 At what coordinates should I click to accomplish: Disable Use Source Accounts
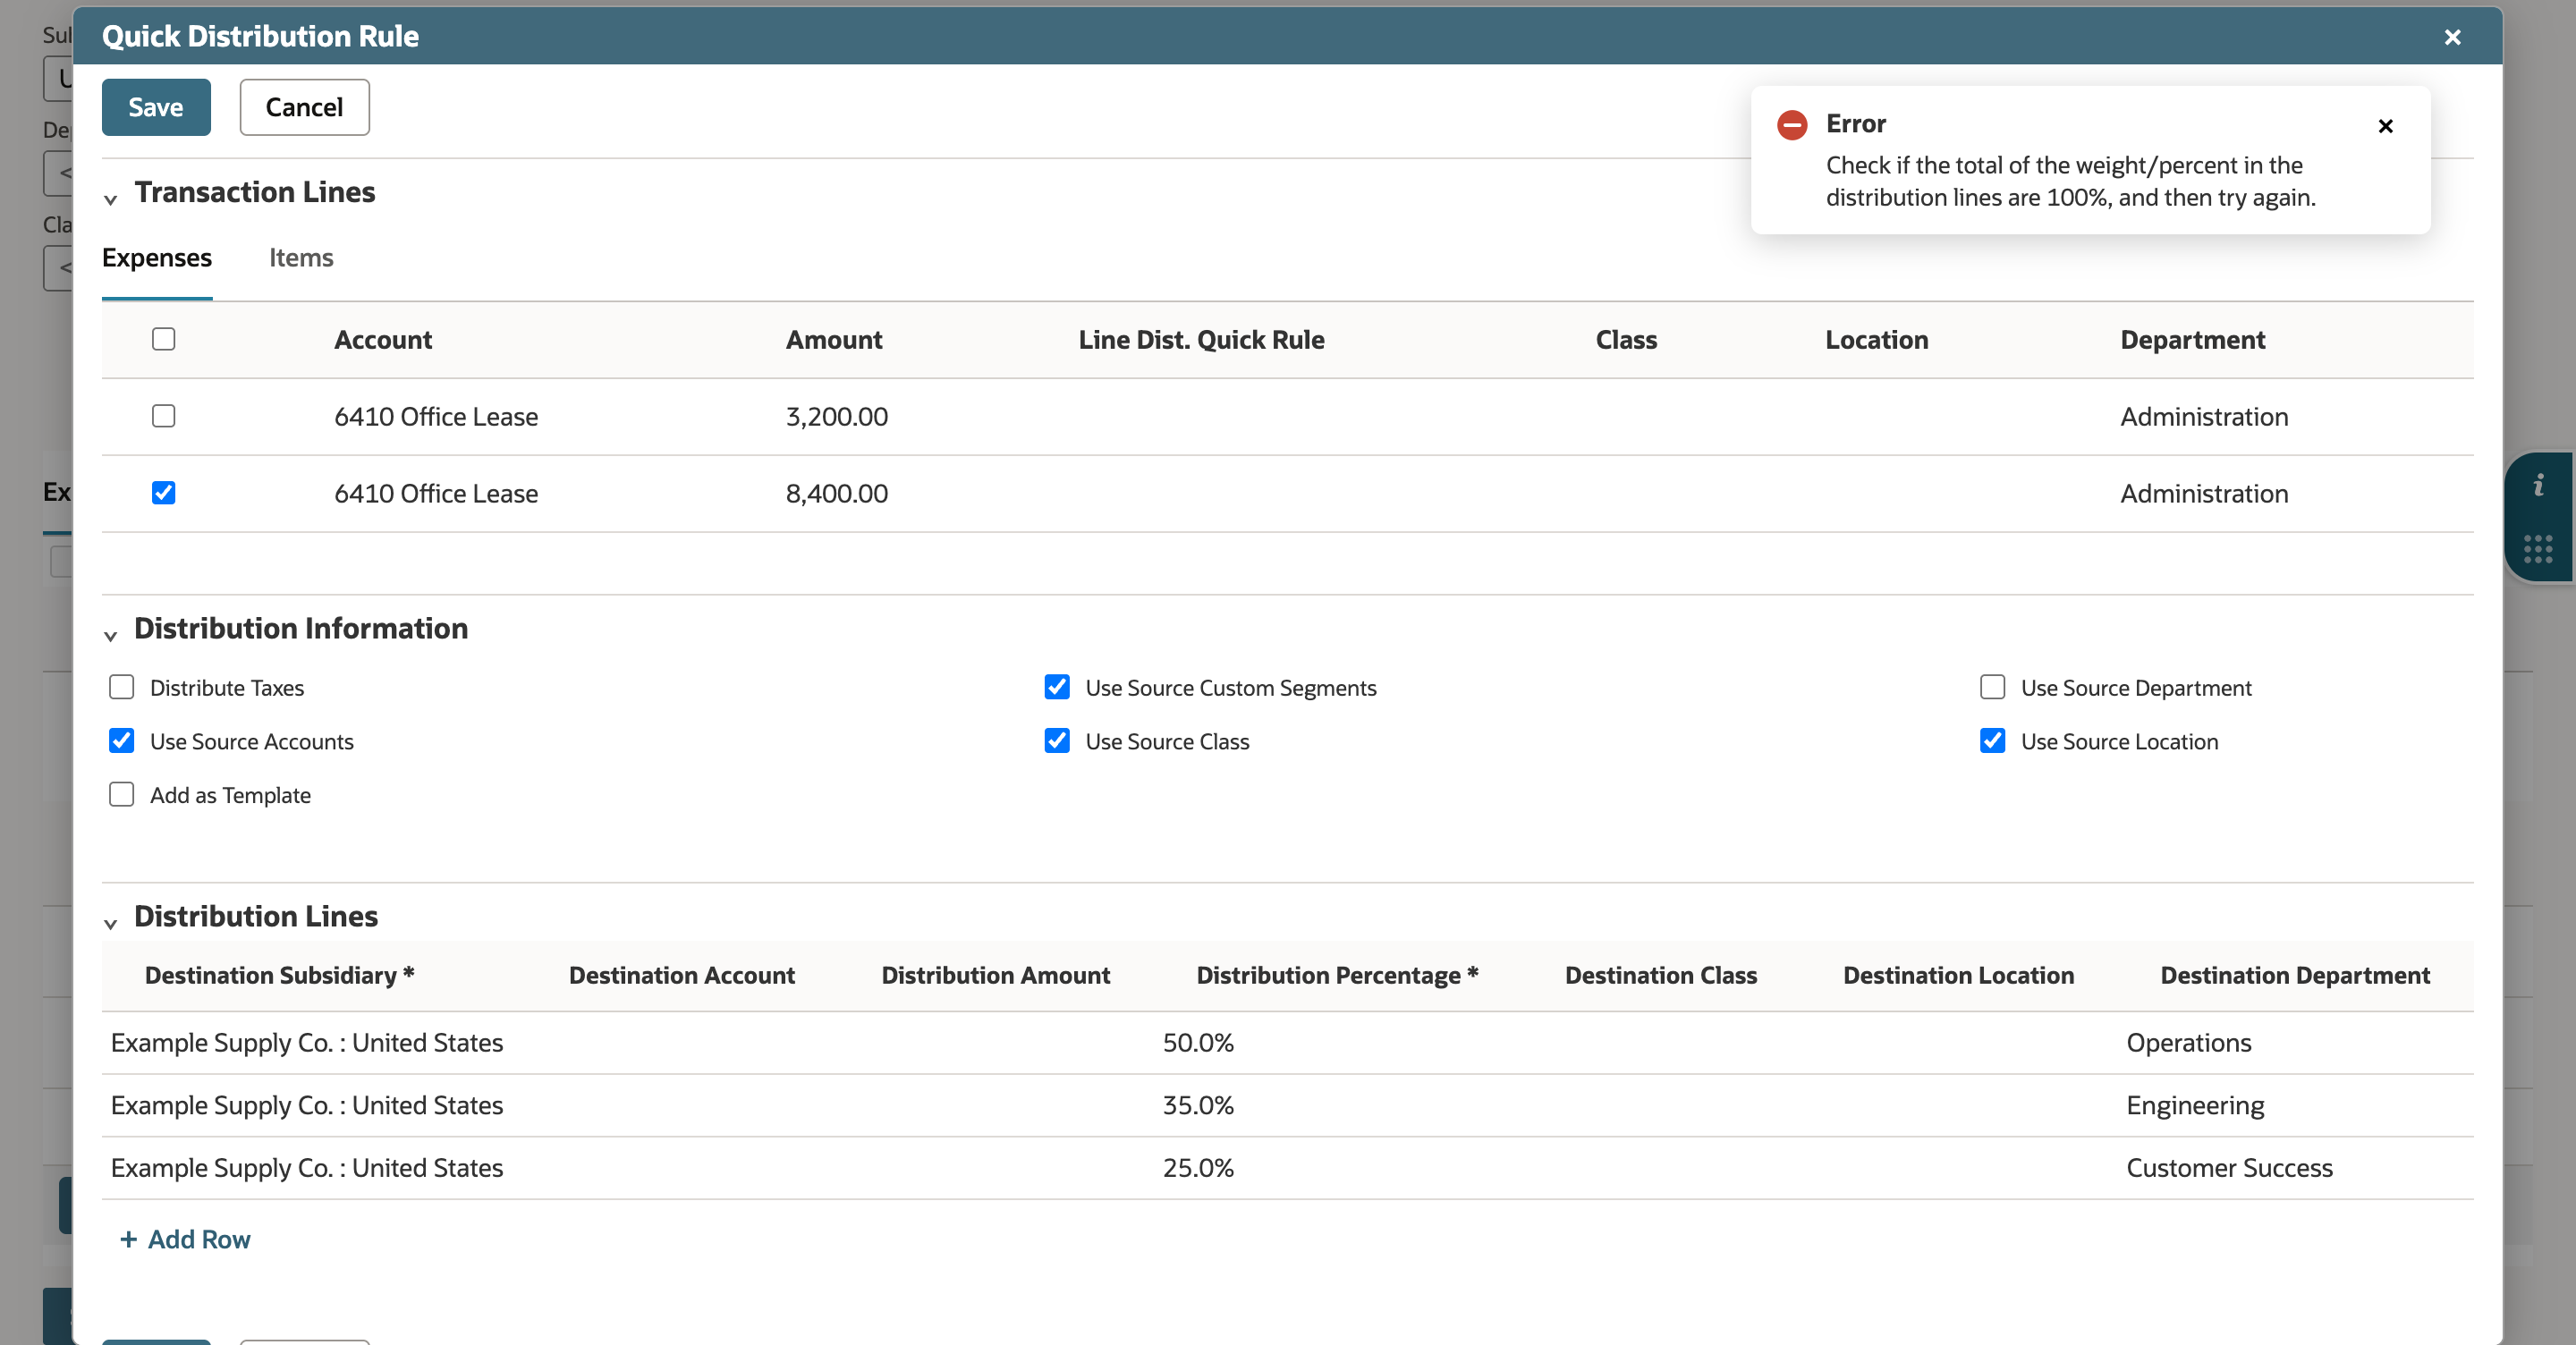coord(121,741)
